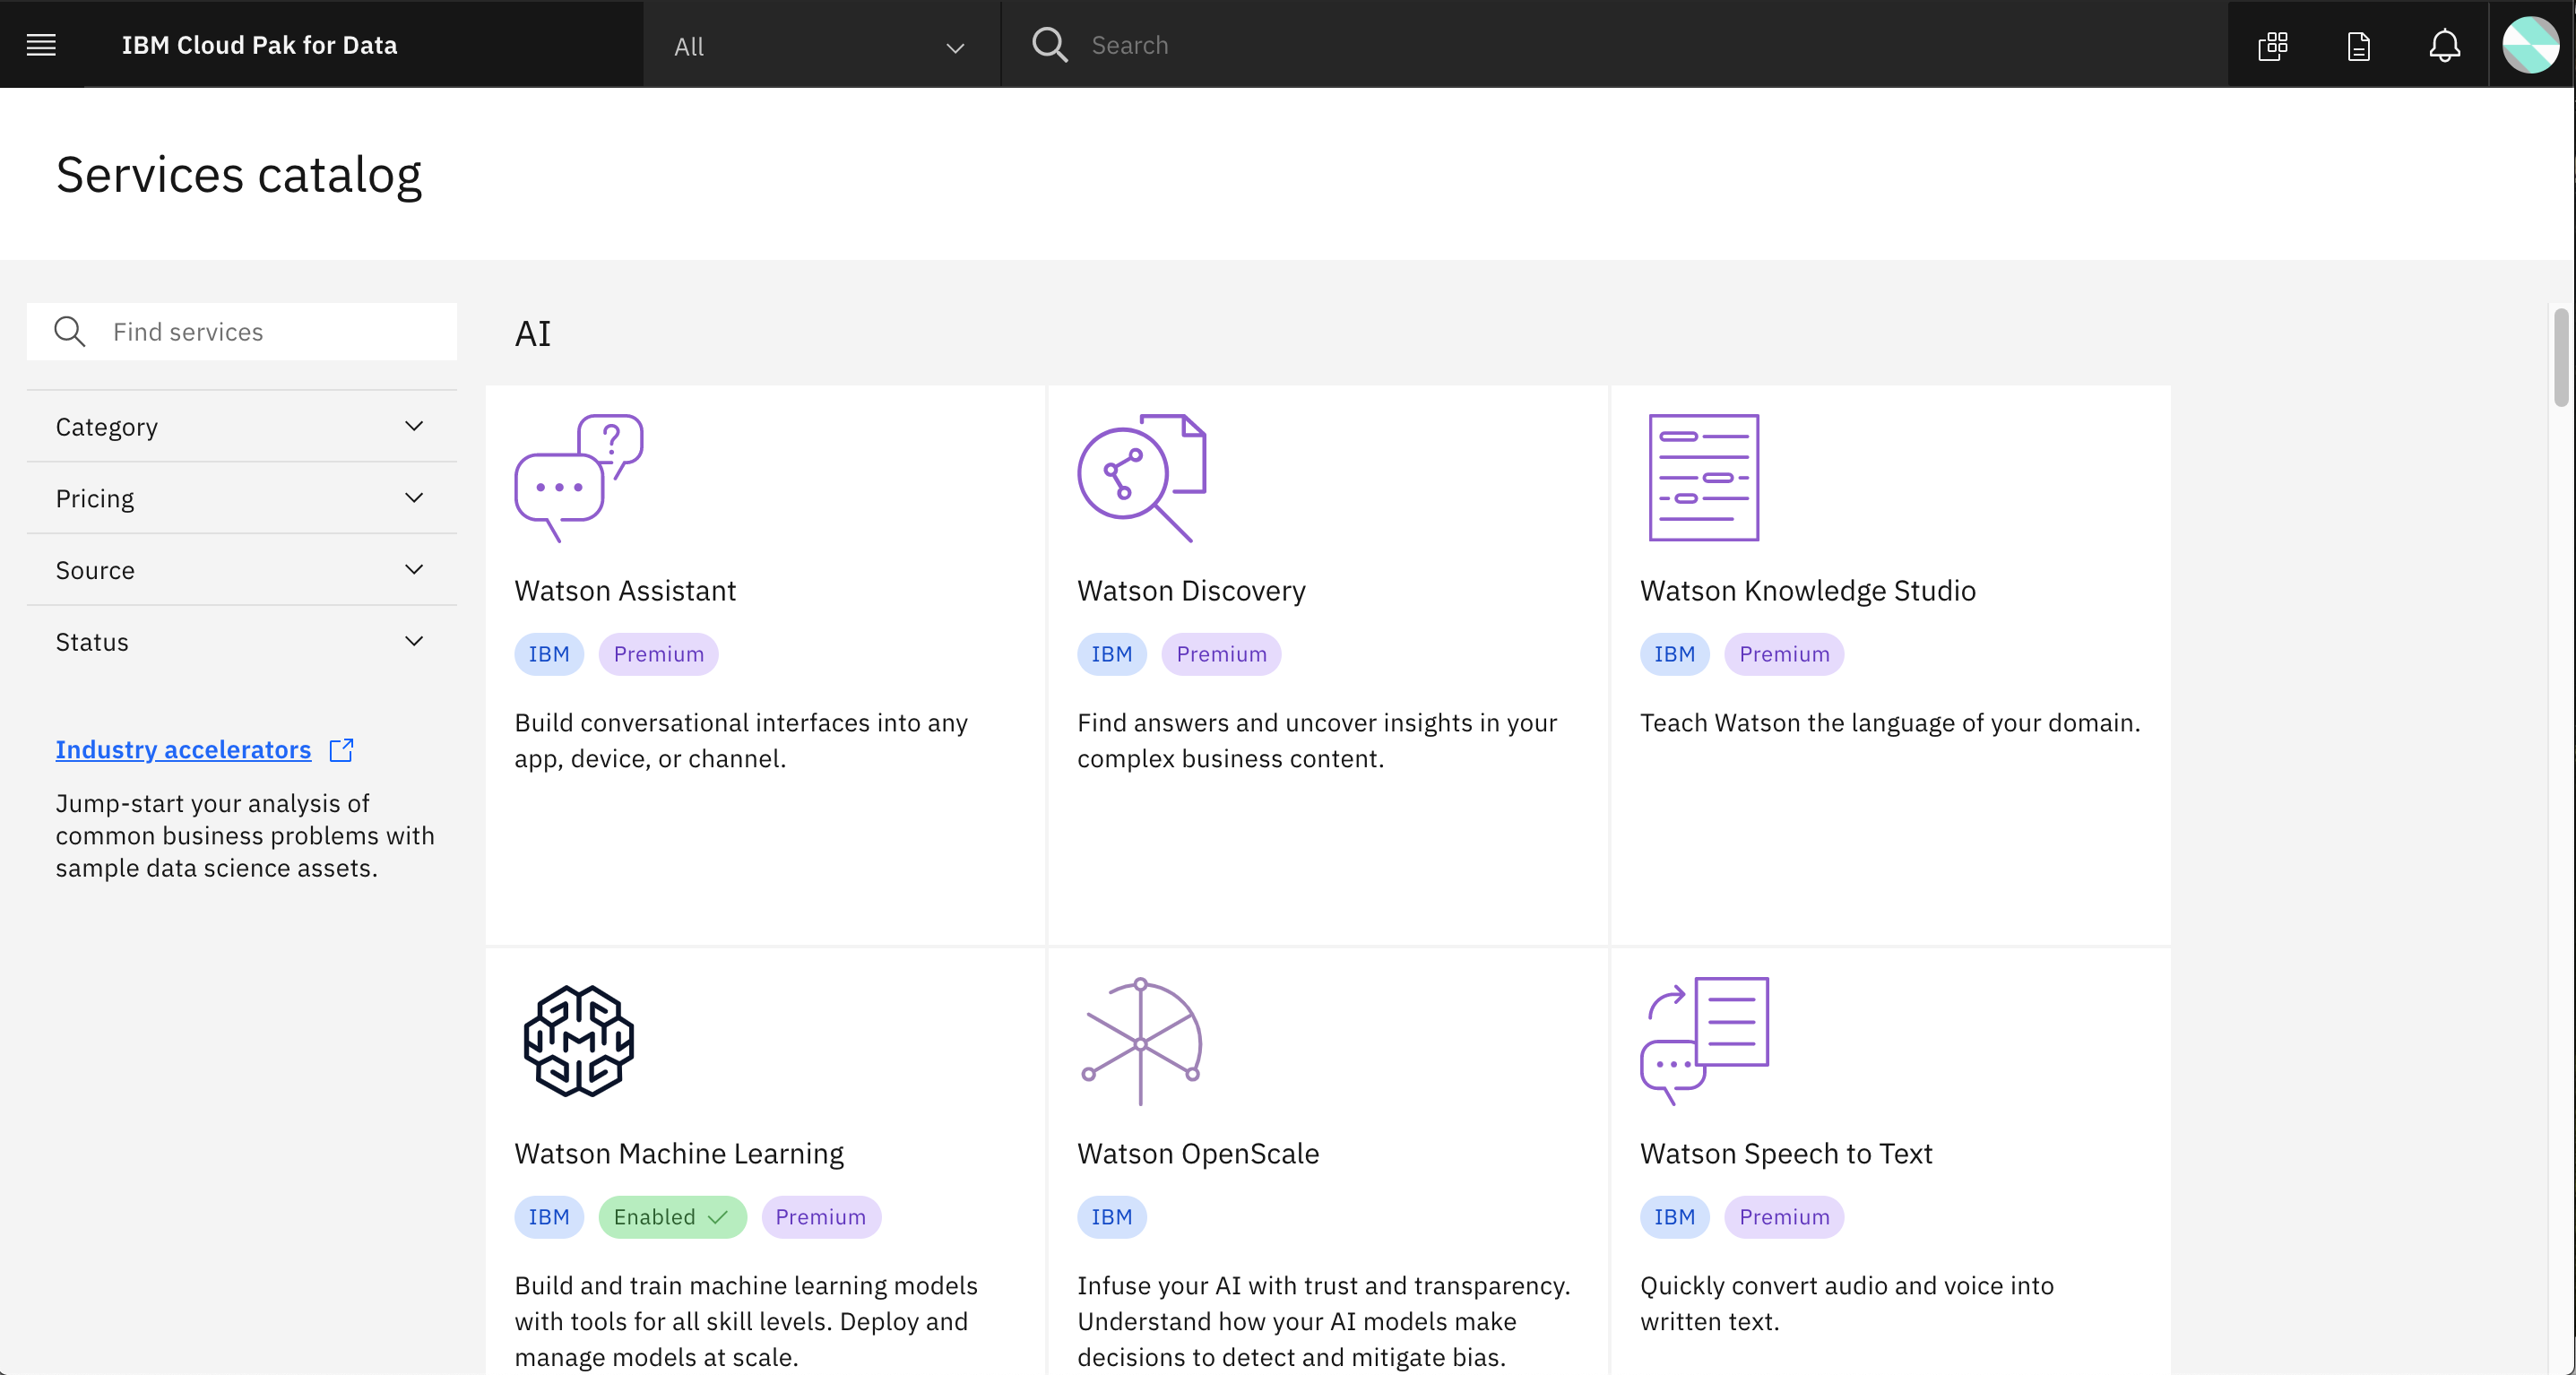Click the document icon in top bar
2576x1375 pixels.
[2358, 46]
